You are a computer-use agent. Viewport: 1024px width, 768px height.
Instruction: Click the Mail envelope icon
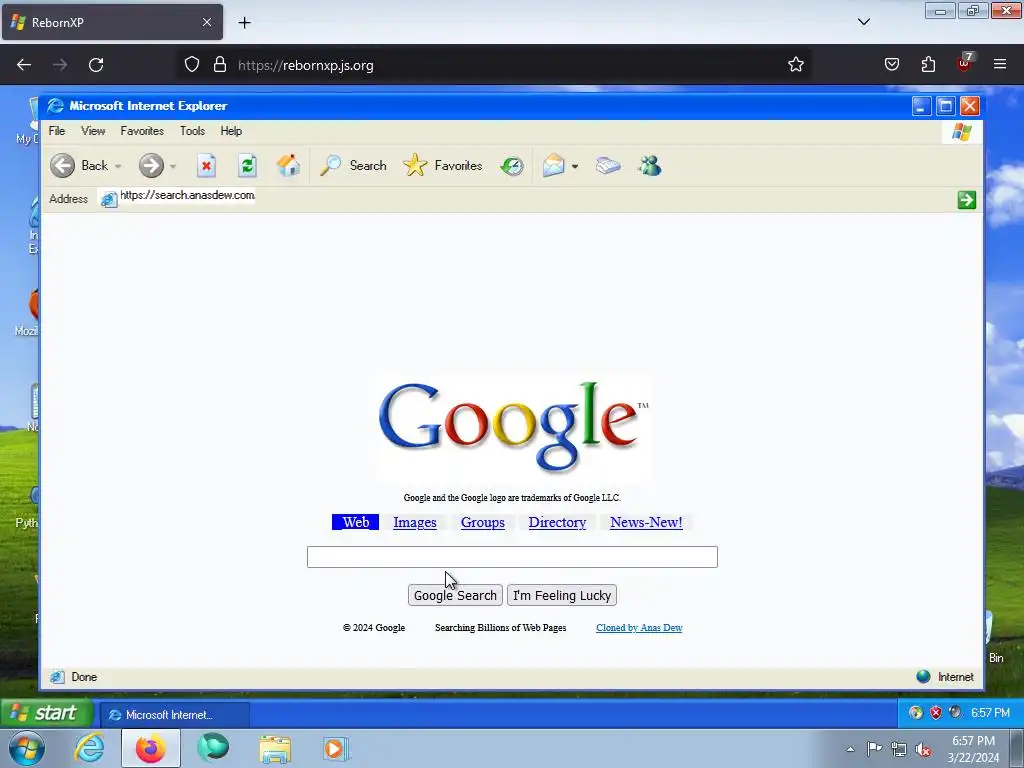(553, 166)
